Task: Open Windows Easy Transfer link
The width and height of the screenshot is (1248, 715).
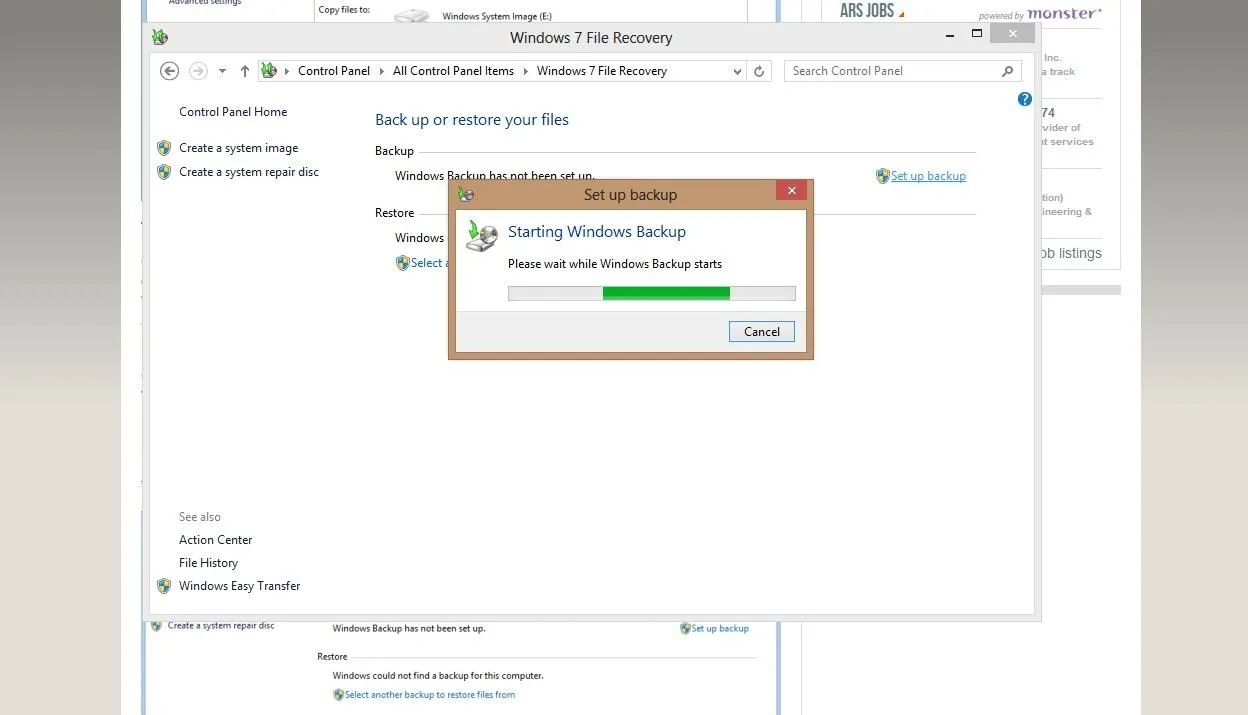Action: click(239, 586)
